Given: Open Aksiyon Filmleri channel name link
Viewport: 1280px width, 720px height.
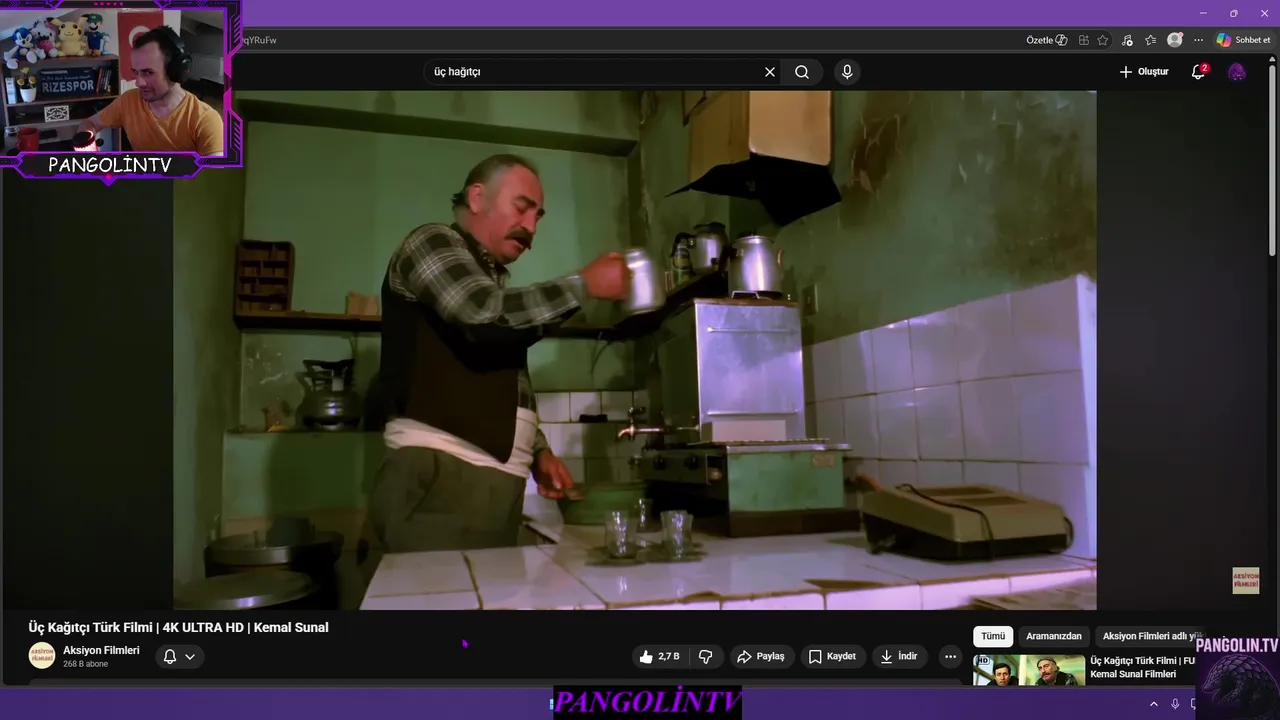Looking at the screenshot, I should (101, 650).
